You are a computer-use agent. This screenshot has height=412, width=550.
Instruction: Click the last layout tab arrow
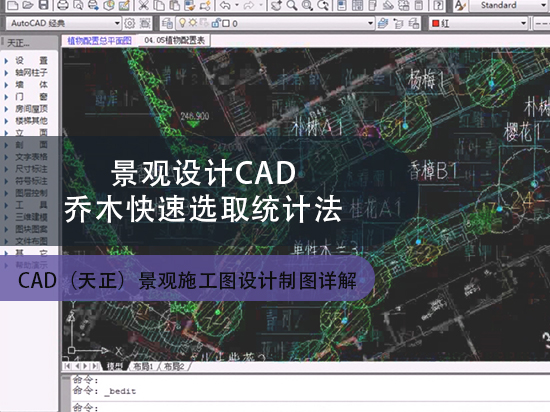[x=95, y=366]
